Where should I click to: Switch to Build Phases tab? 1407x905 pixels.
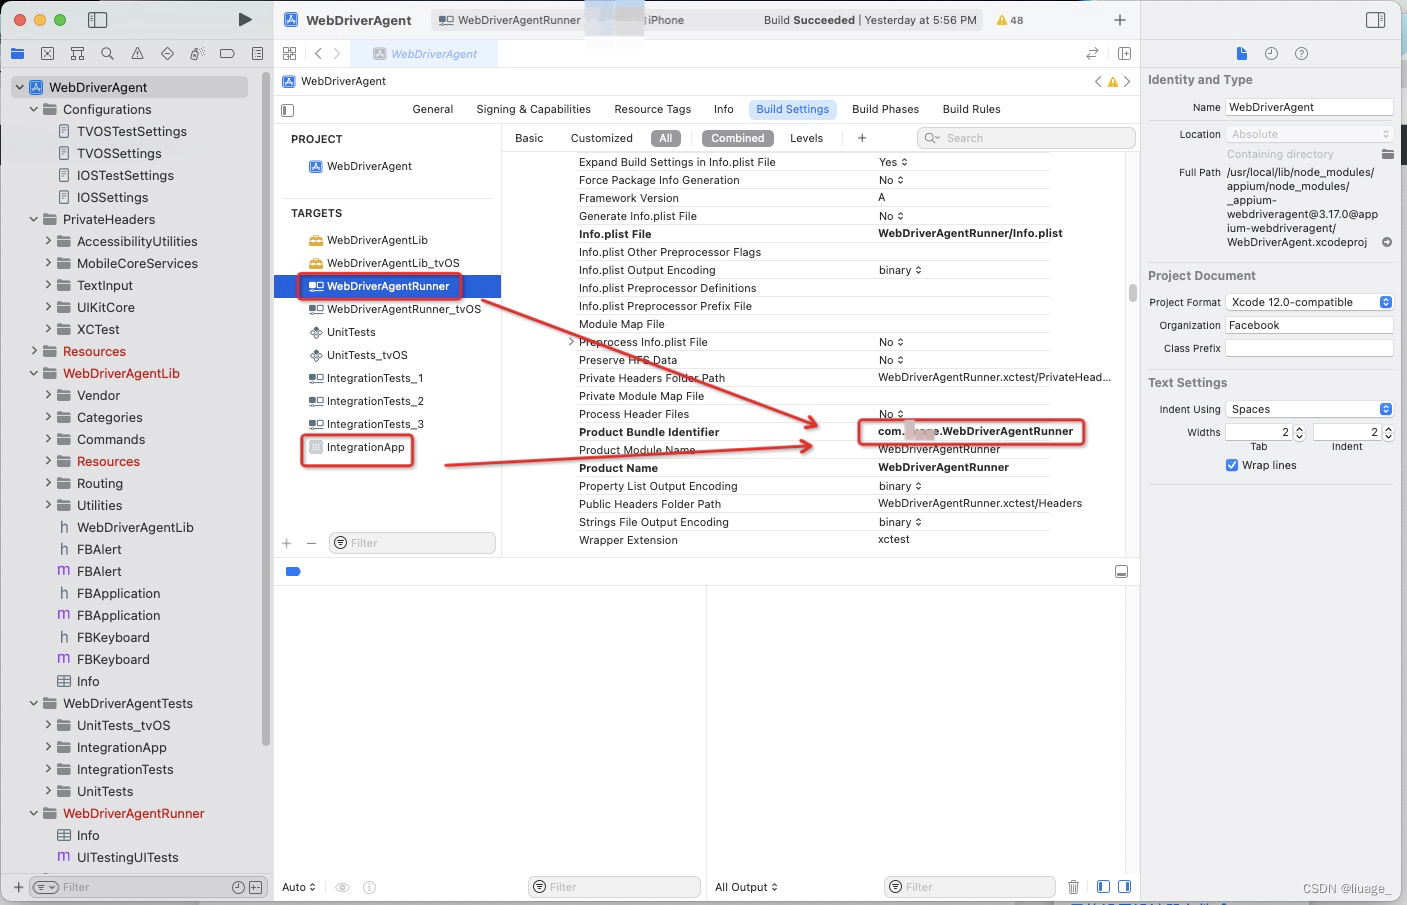(885, 109)
